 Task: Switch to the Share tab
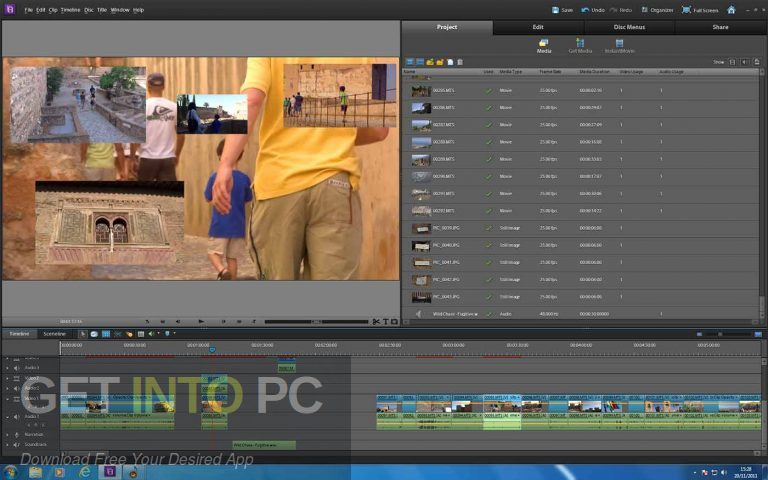720,27
